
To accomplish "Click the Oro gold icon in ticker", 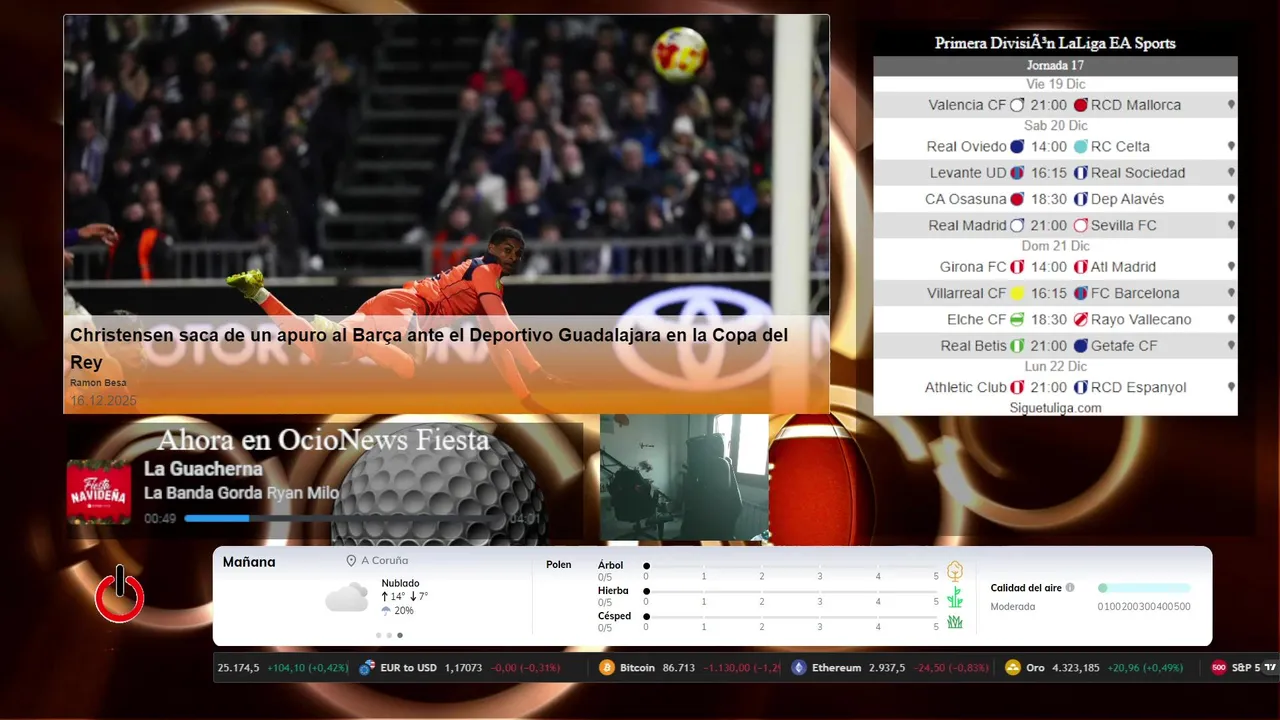I will [1012, 668].
